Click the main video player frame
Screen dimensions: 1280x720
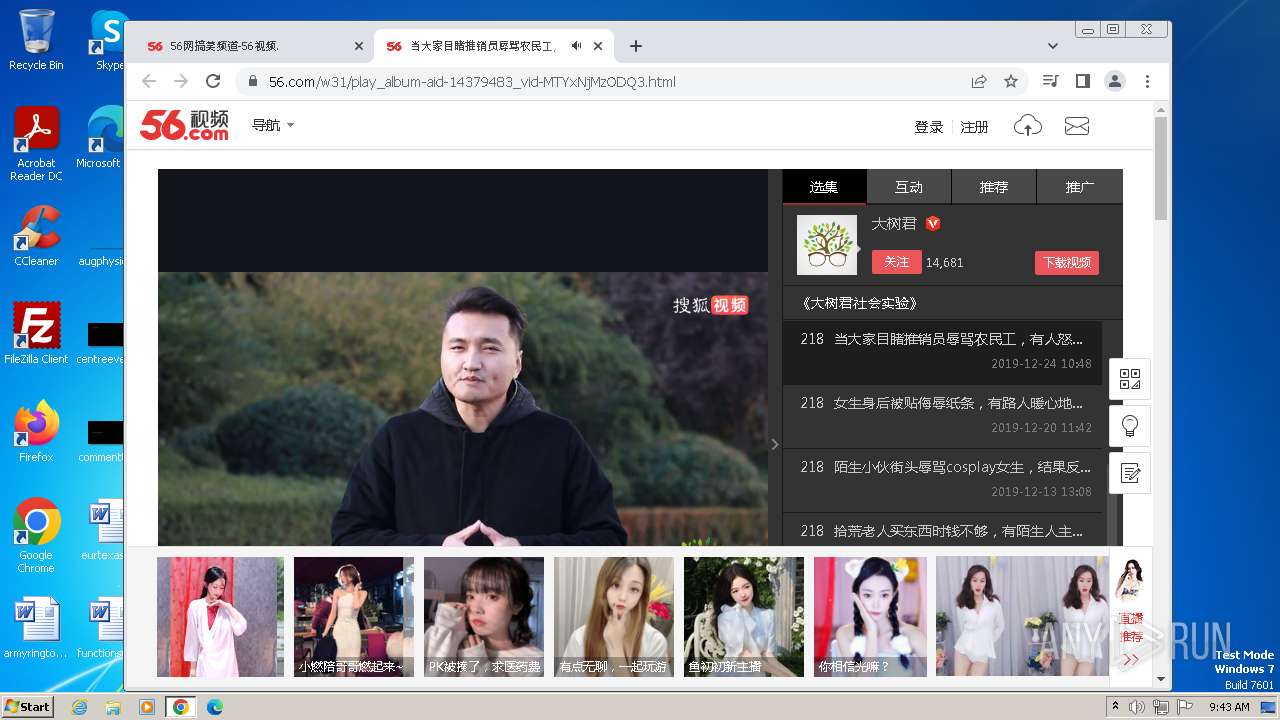[x=463, y=358]
